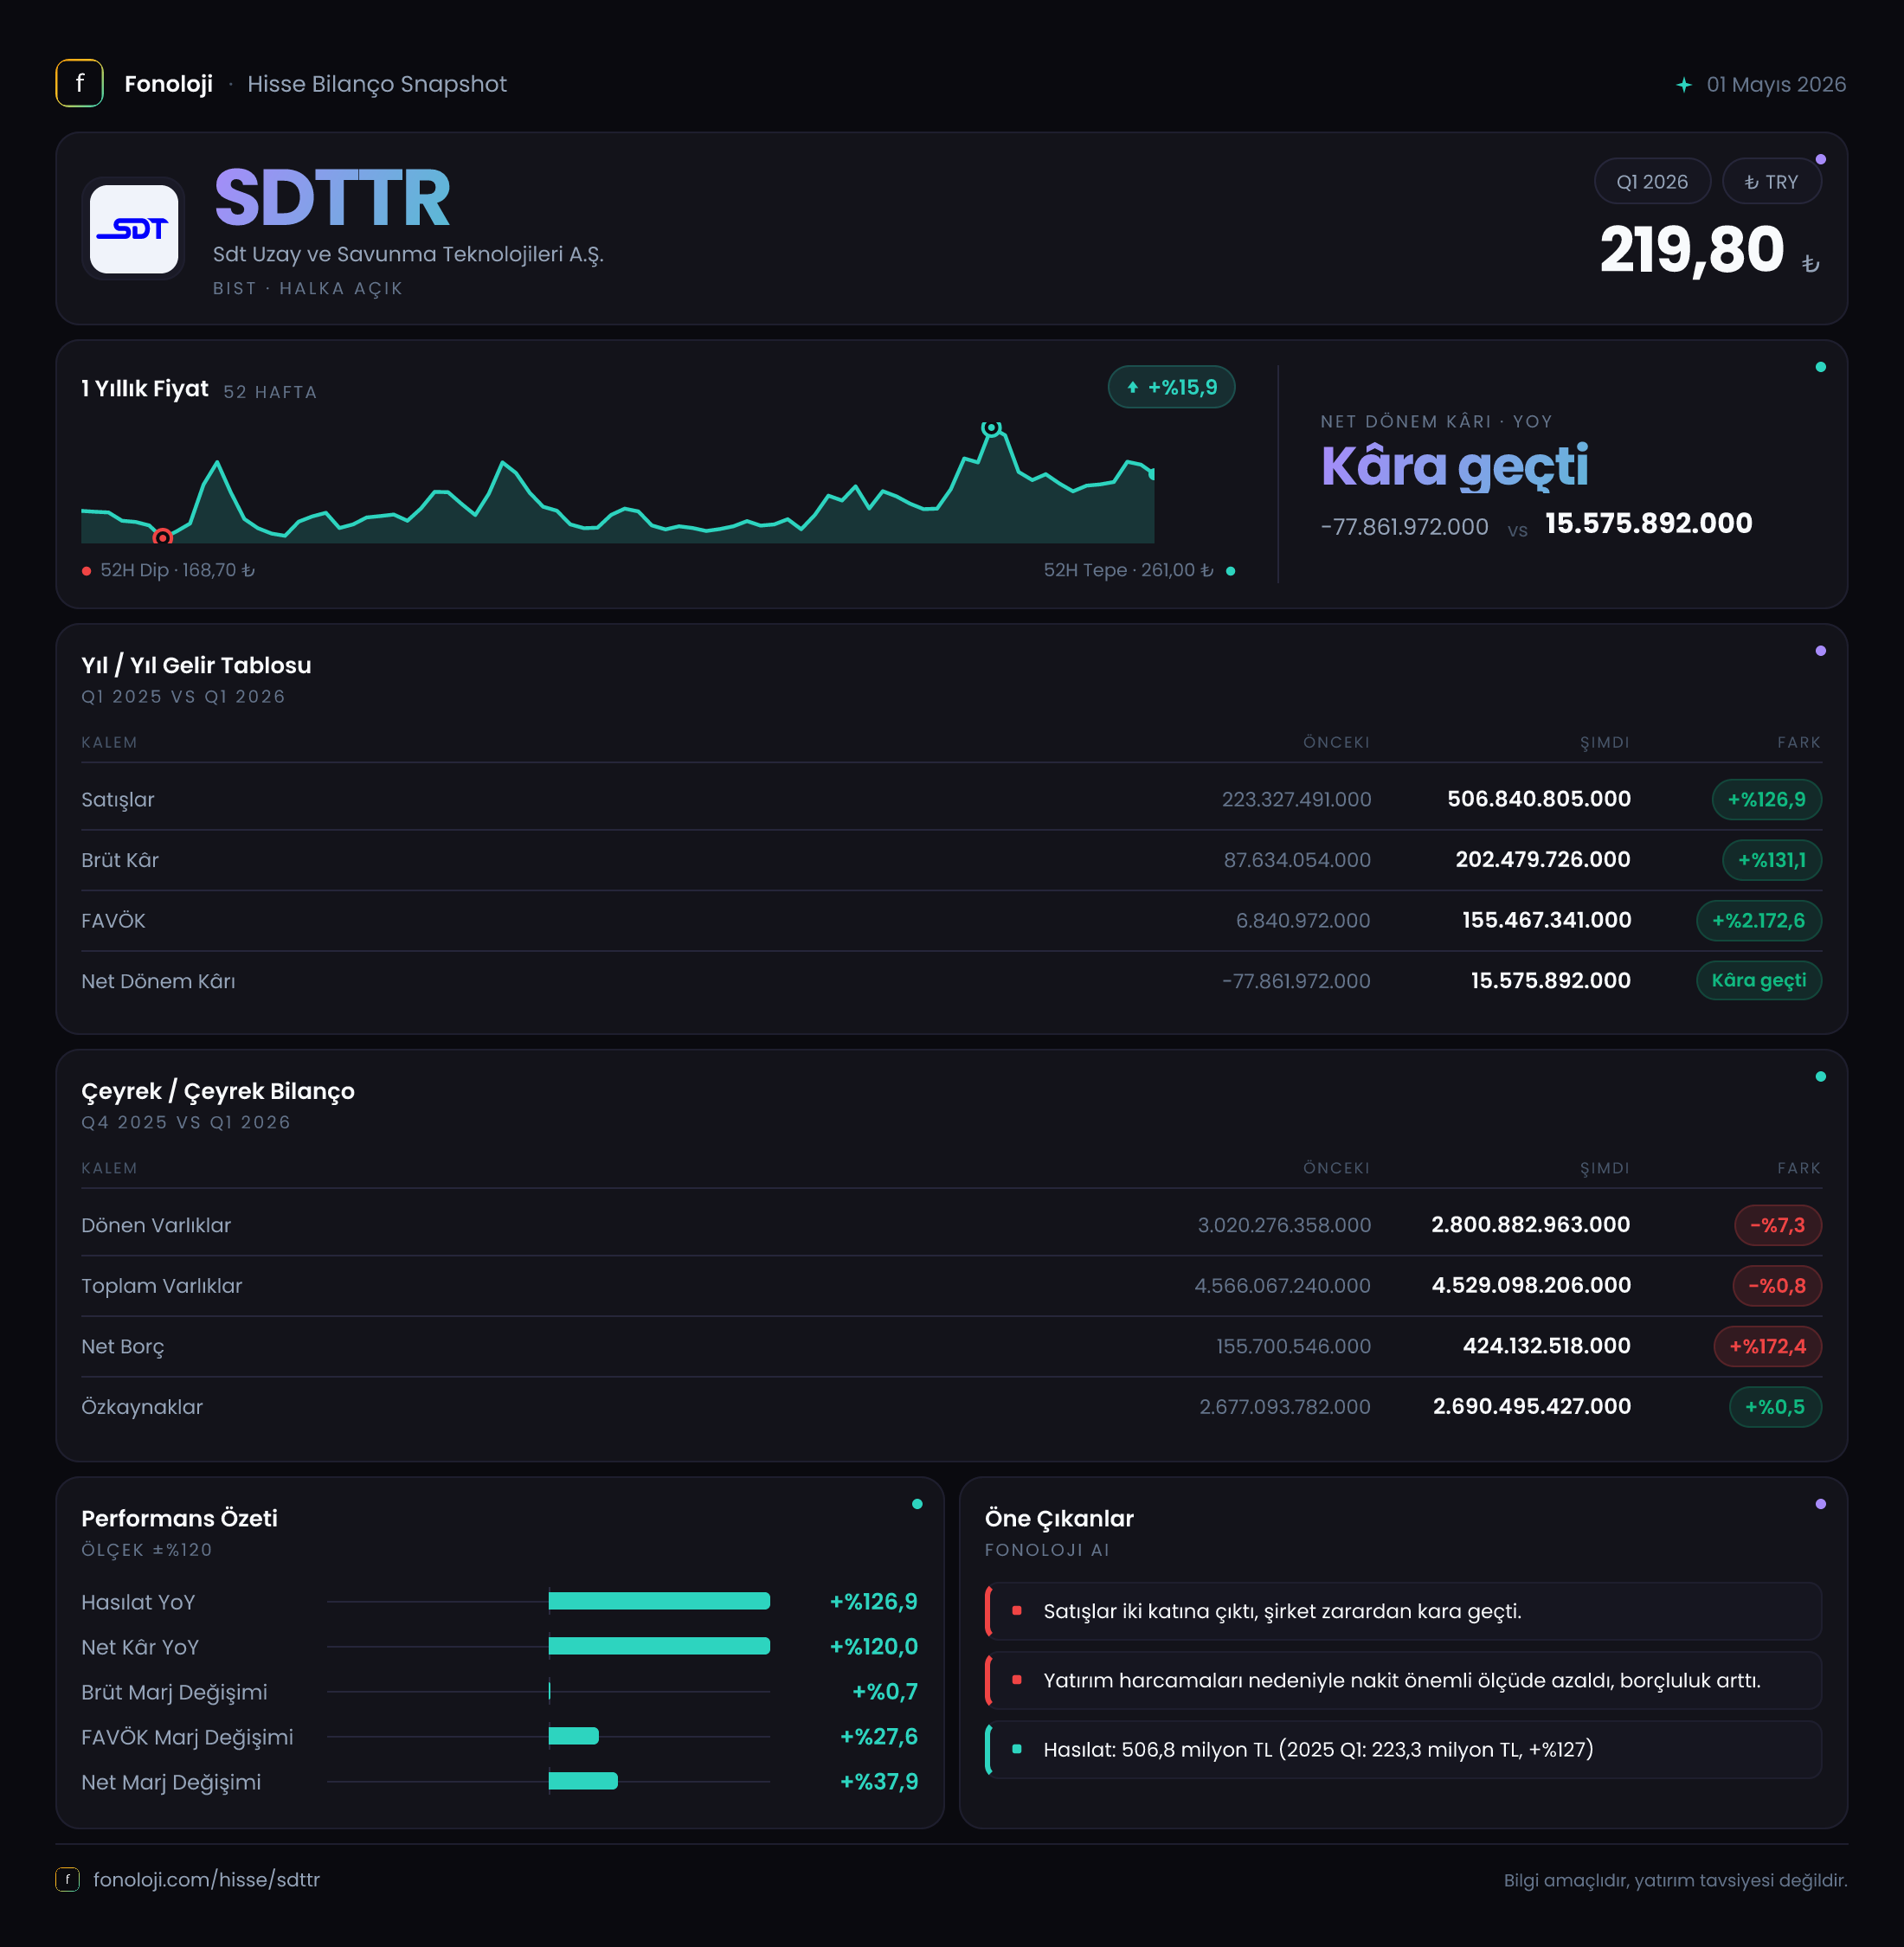Click the 'Yıl / Yıl Gelir Tablosu' heading
The height and width of the screenshot is (1947, 1904).
pos(196,665)
